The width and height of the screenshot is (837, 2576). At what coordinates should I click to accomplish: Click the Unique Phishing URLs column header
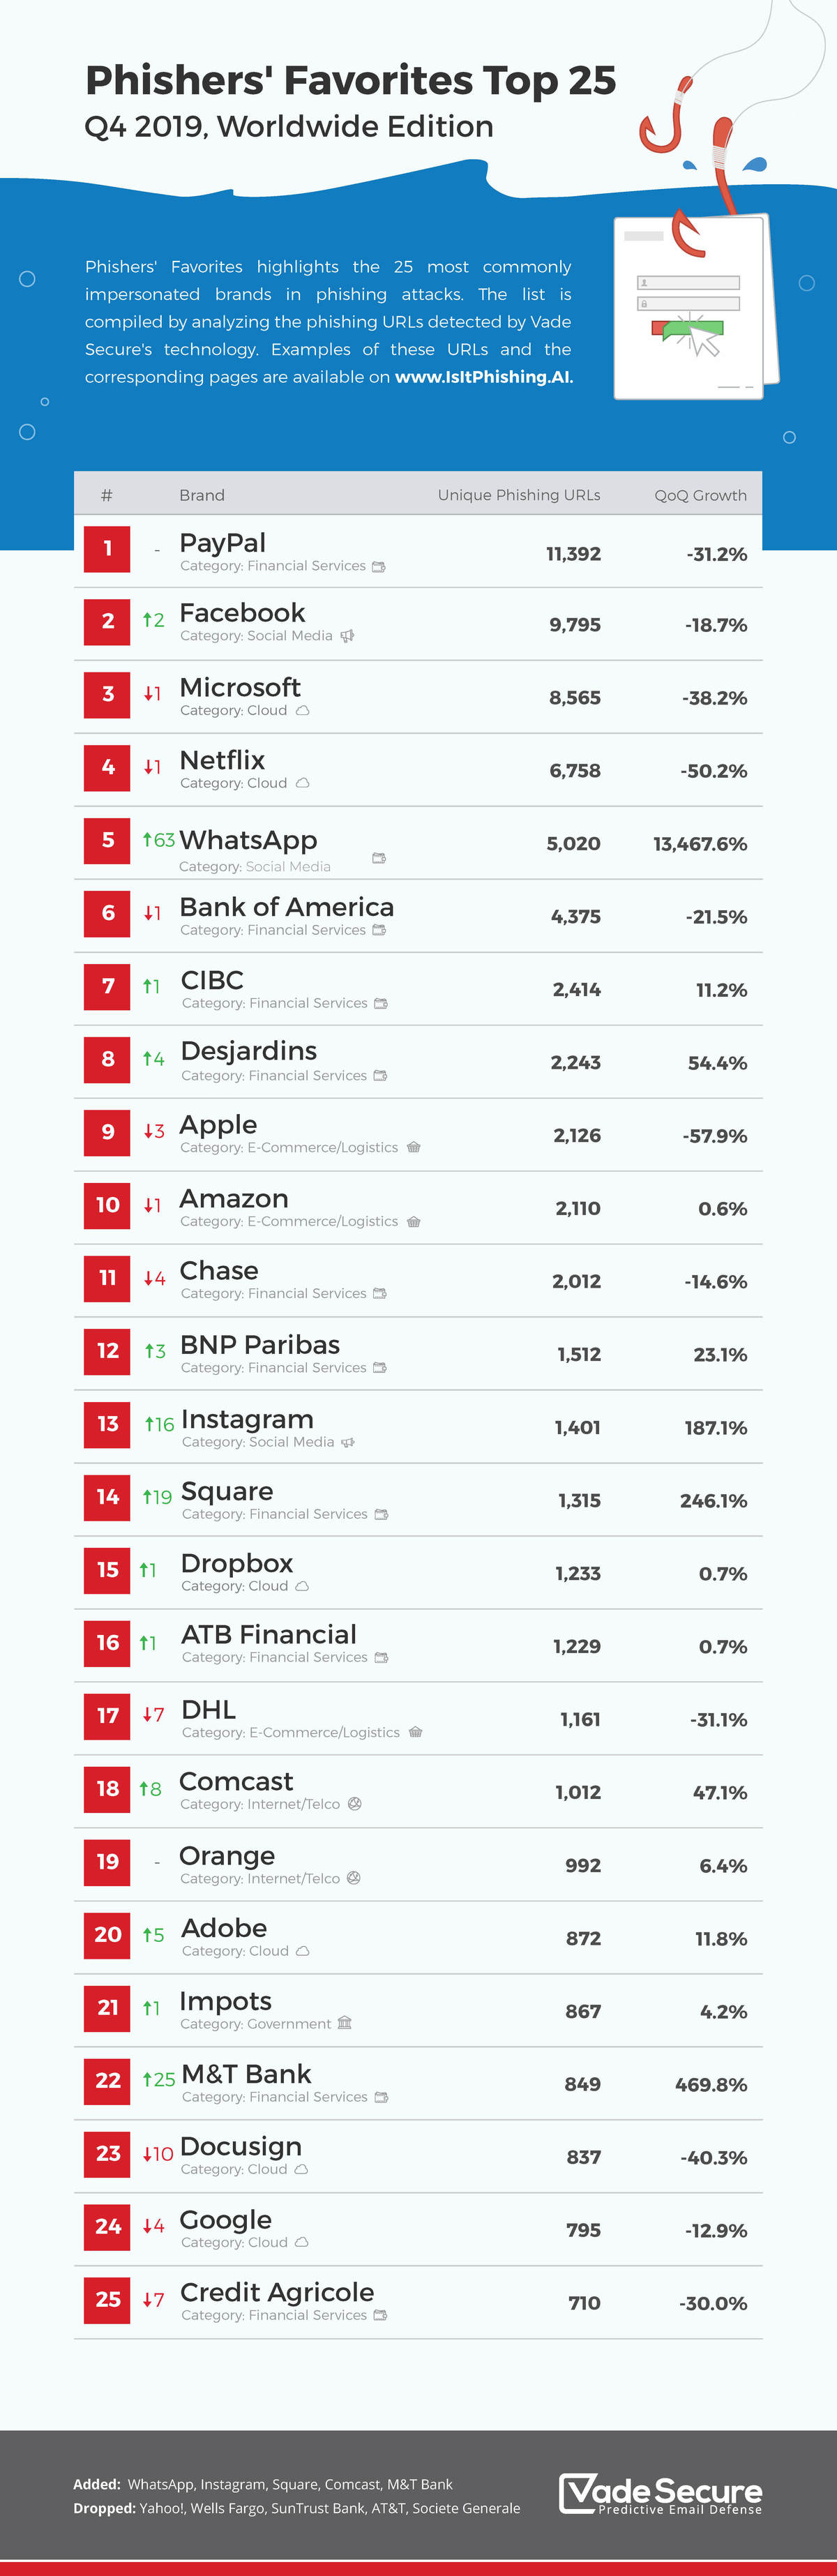[x=518, y=495]
